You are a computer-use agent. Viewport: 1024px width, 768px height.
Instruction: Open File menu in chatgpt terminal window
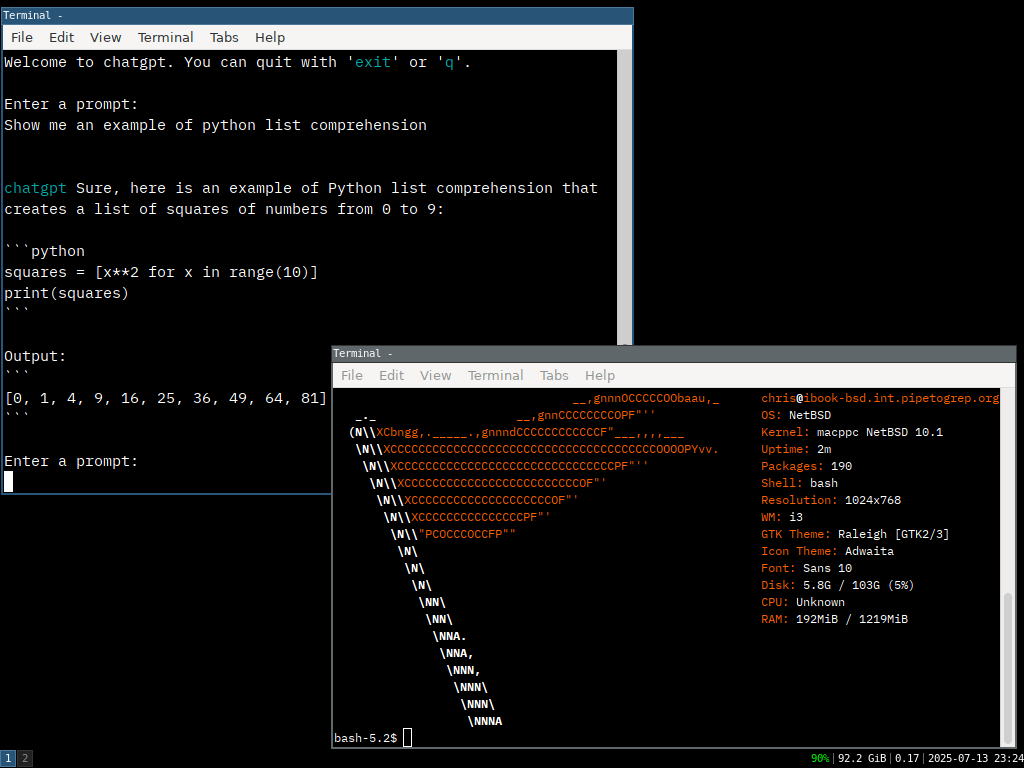(22, 37)
